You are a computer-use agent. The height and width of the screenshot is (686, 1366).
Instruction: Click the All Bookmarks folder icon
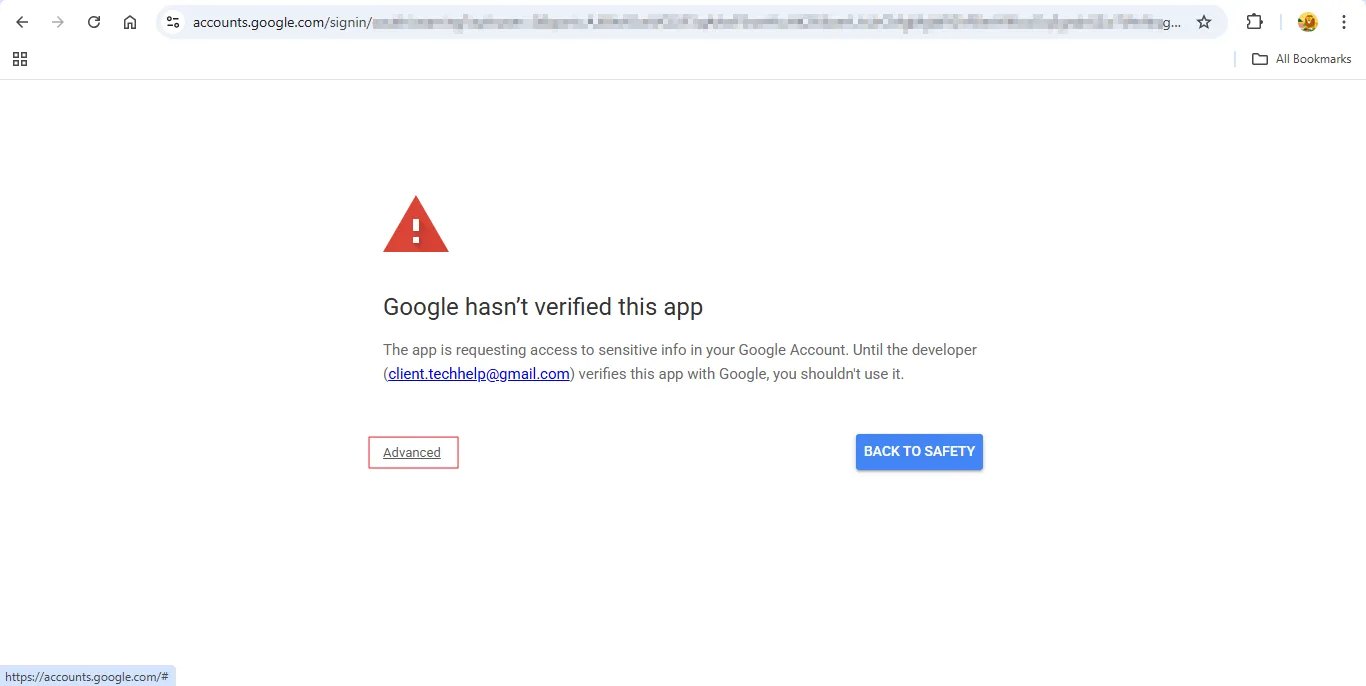[1260, 59]
